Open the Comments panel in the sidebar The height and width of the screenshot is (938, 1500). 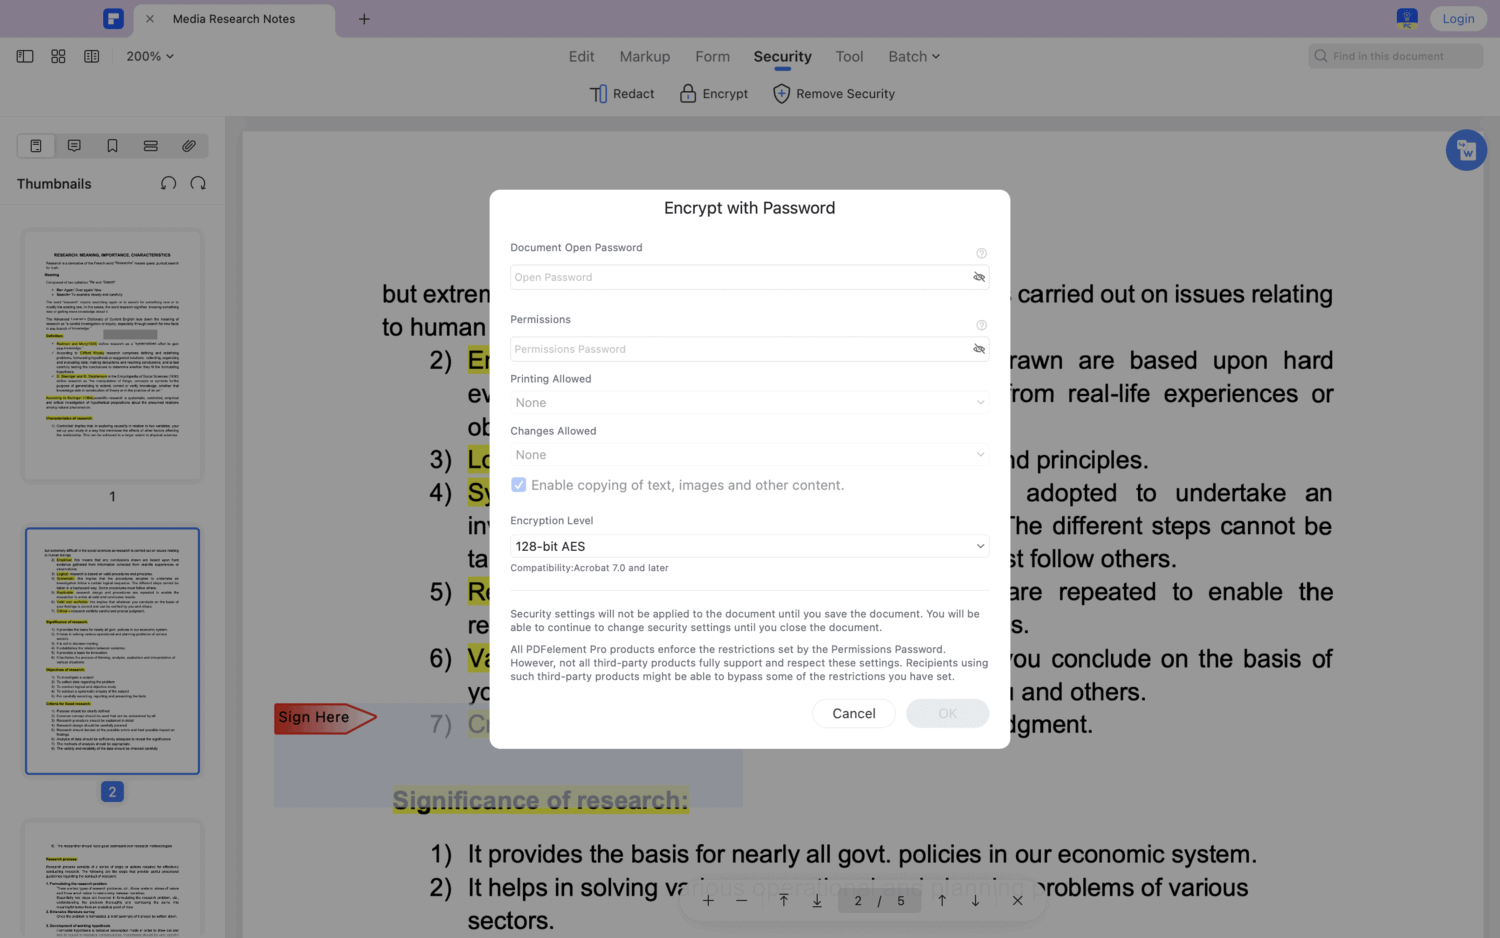74,145
